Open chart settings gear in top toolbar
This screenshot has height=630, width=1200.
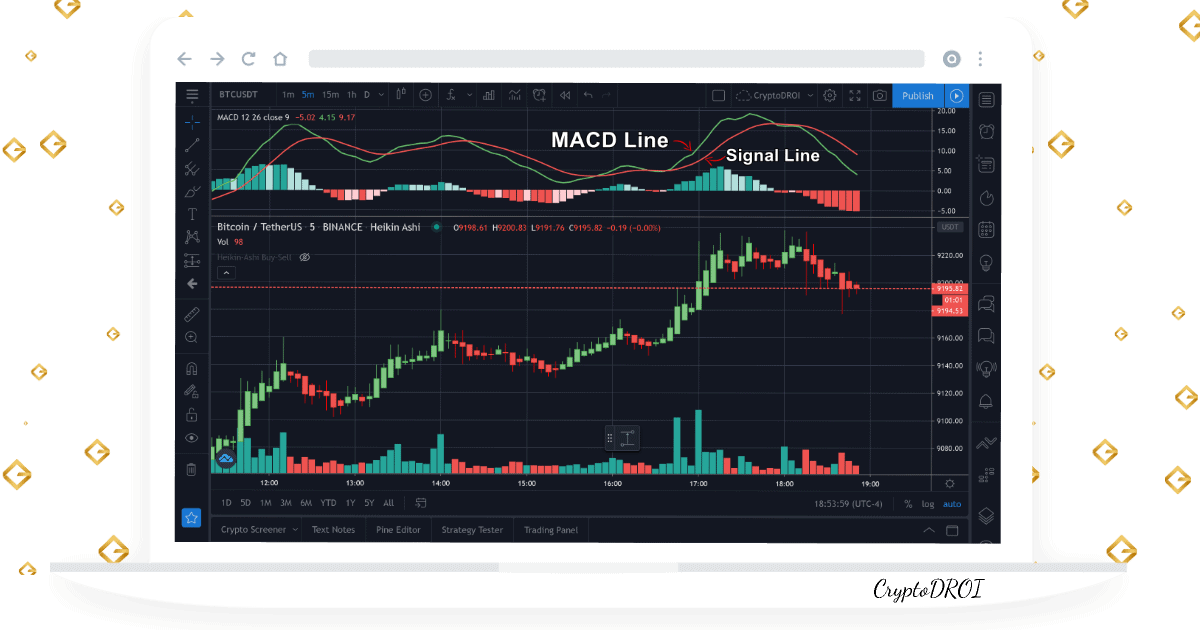pos(829,96)
